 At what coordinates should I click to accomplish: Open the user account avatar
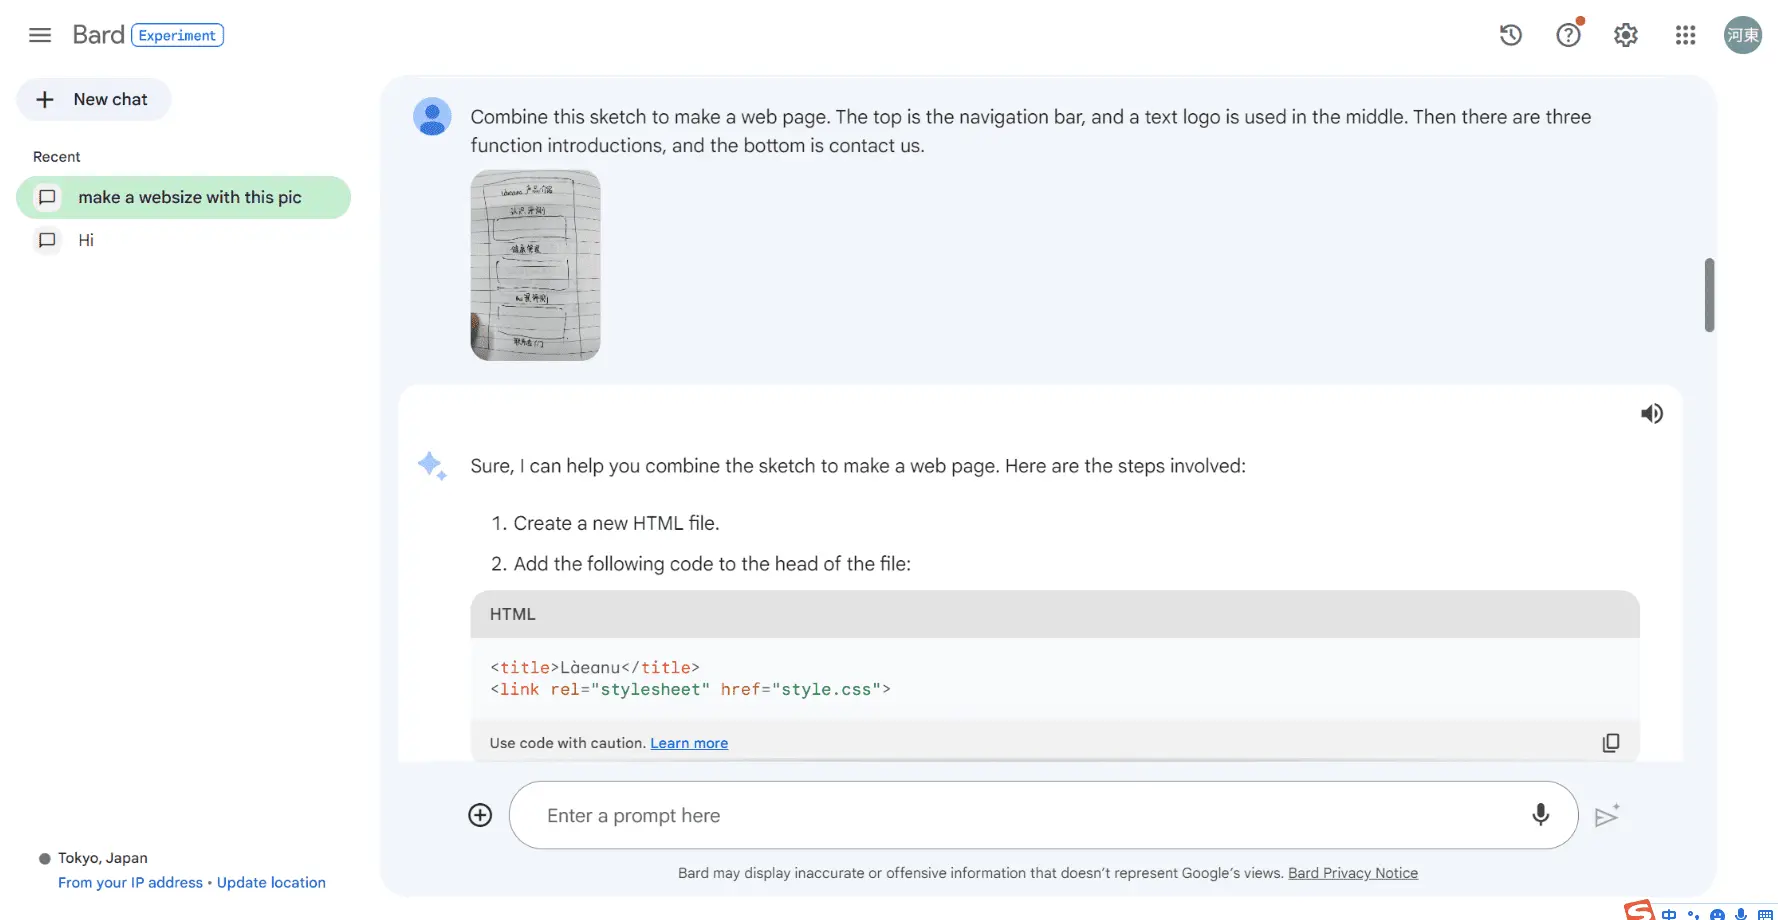point(1742,35)
